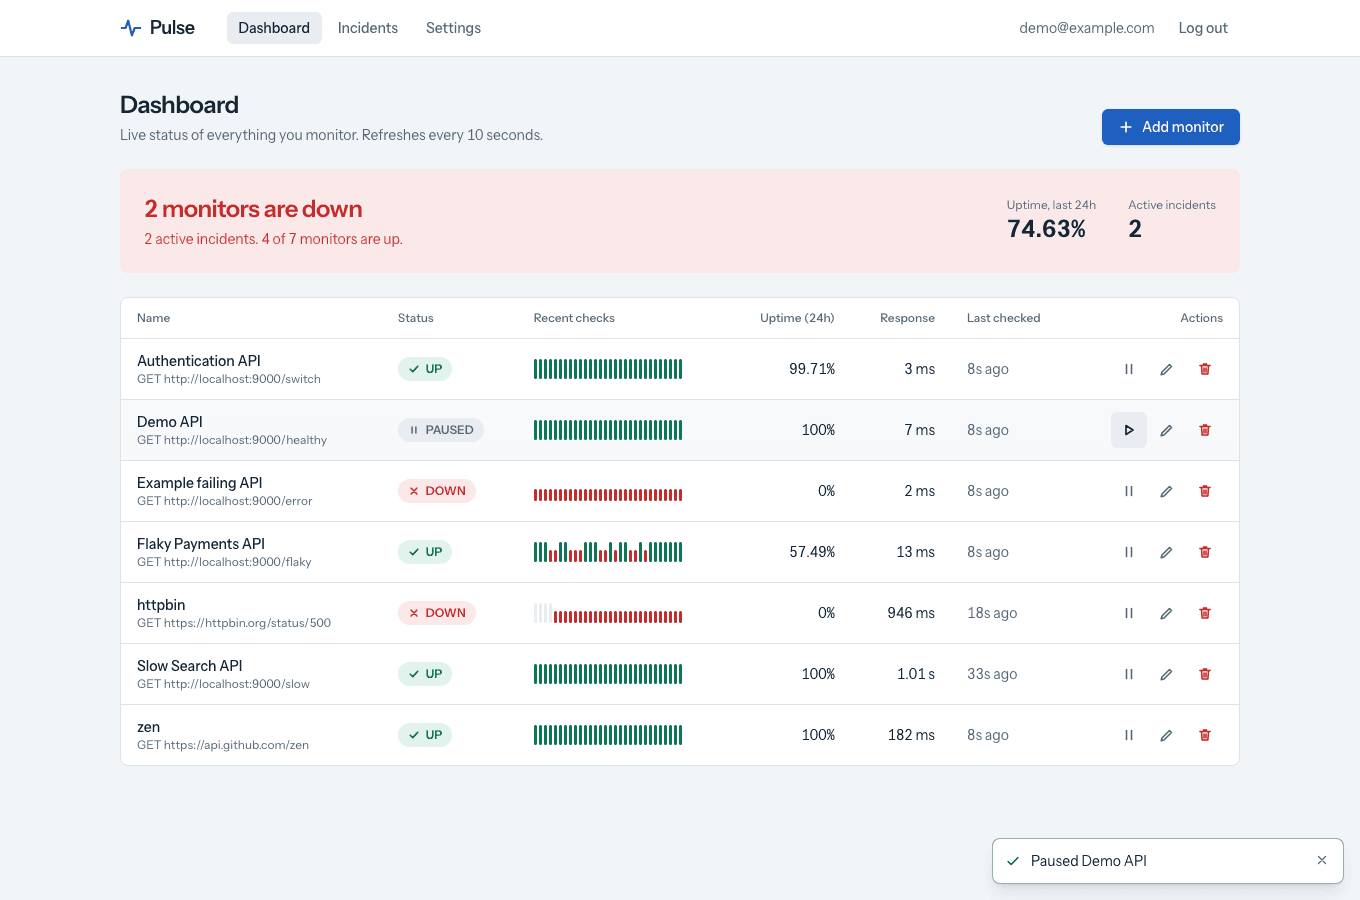Click the 33s ago last checked value
This screenshot has width=1360, height=900.
992,674
